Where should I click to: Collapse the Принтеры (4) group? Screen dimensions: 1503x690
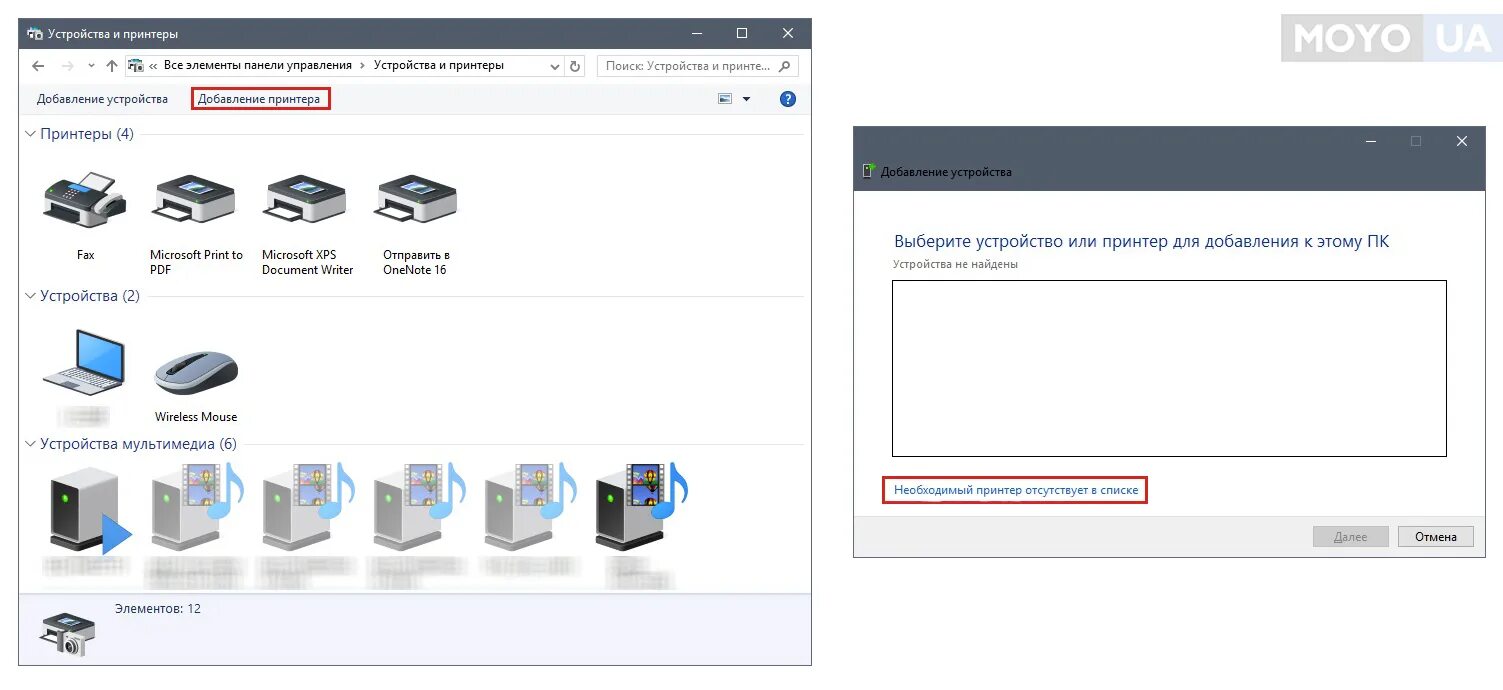pyautogui.click(x=31, y=134)
